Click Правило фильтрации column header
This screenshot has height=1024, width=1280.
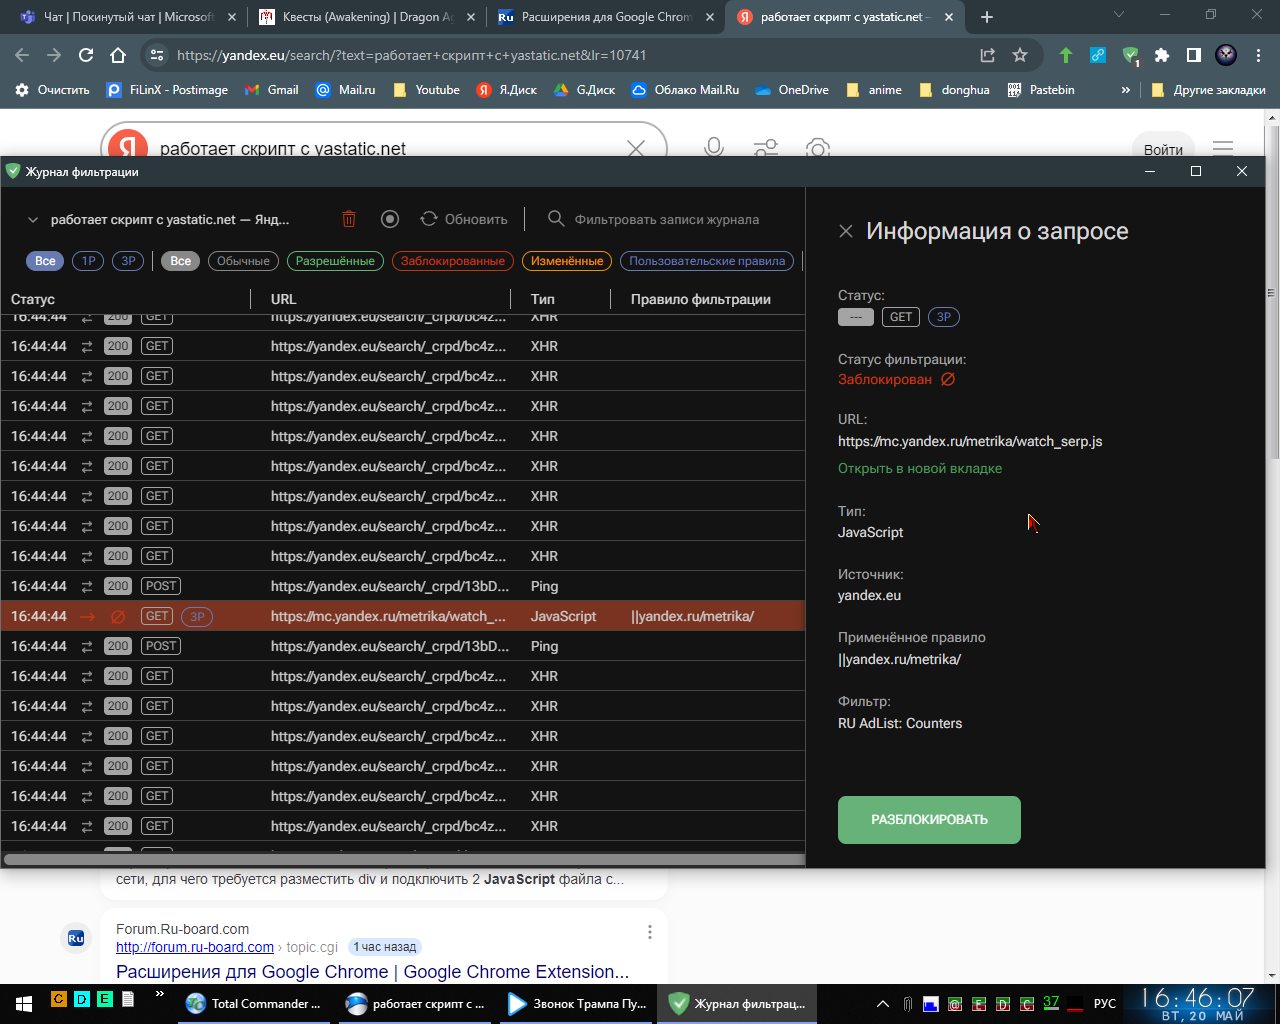pos(700,299)
